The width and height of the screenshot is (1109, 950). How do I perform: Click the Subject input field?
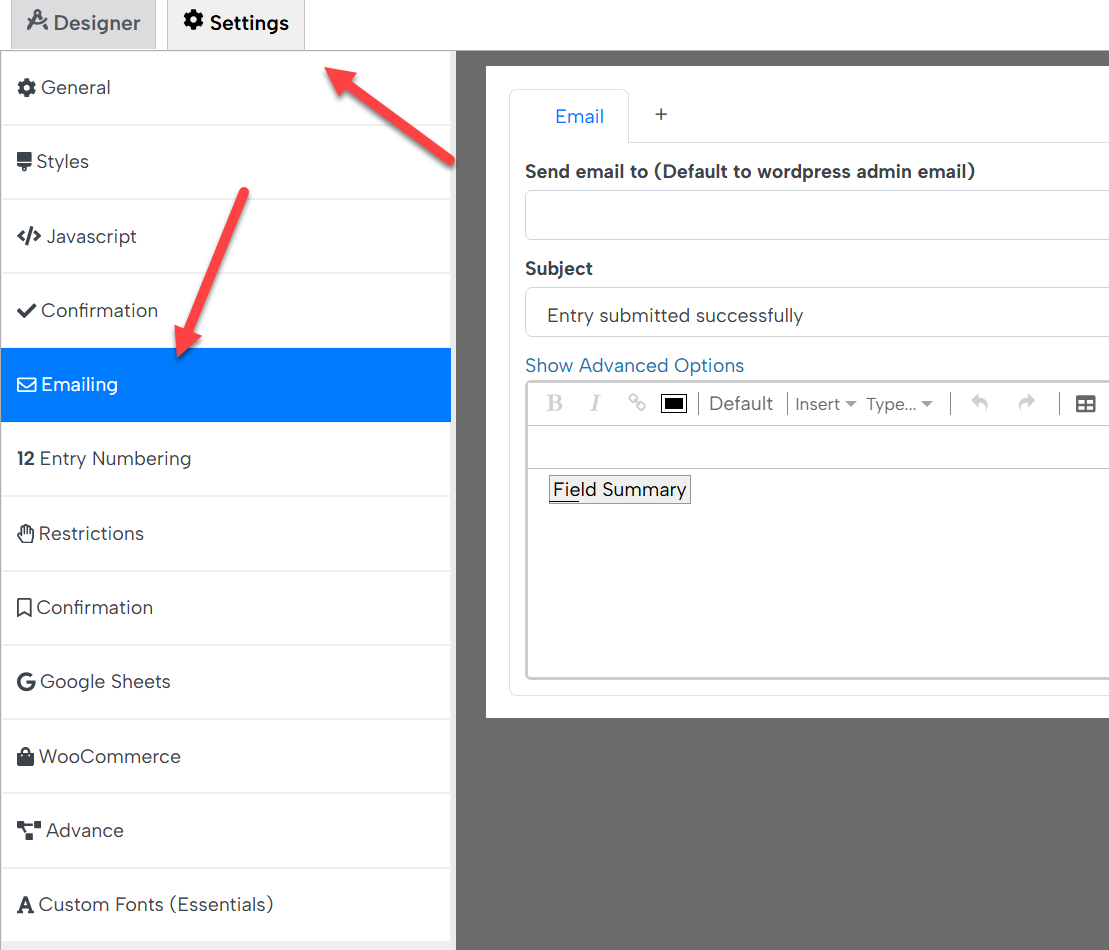pos(800,313)
